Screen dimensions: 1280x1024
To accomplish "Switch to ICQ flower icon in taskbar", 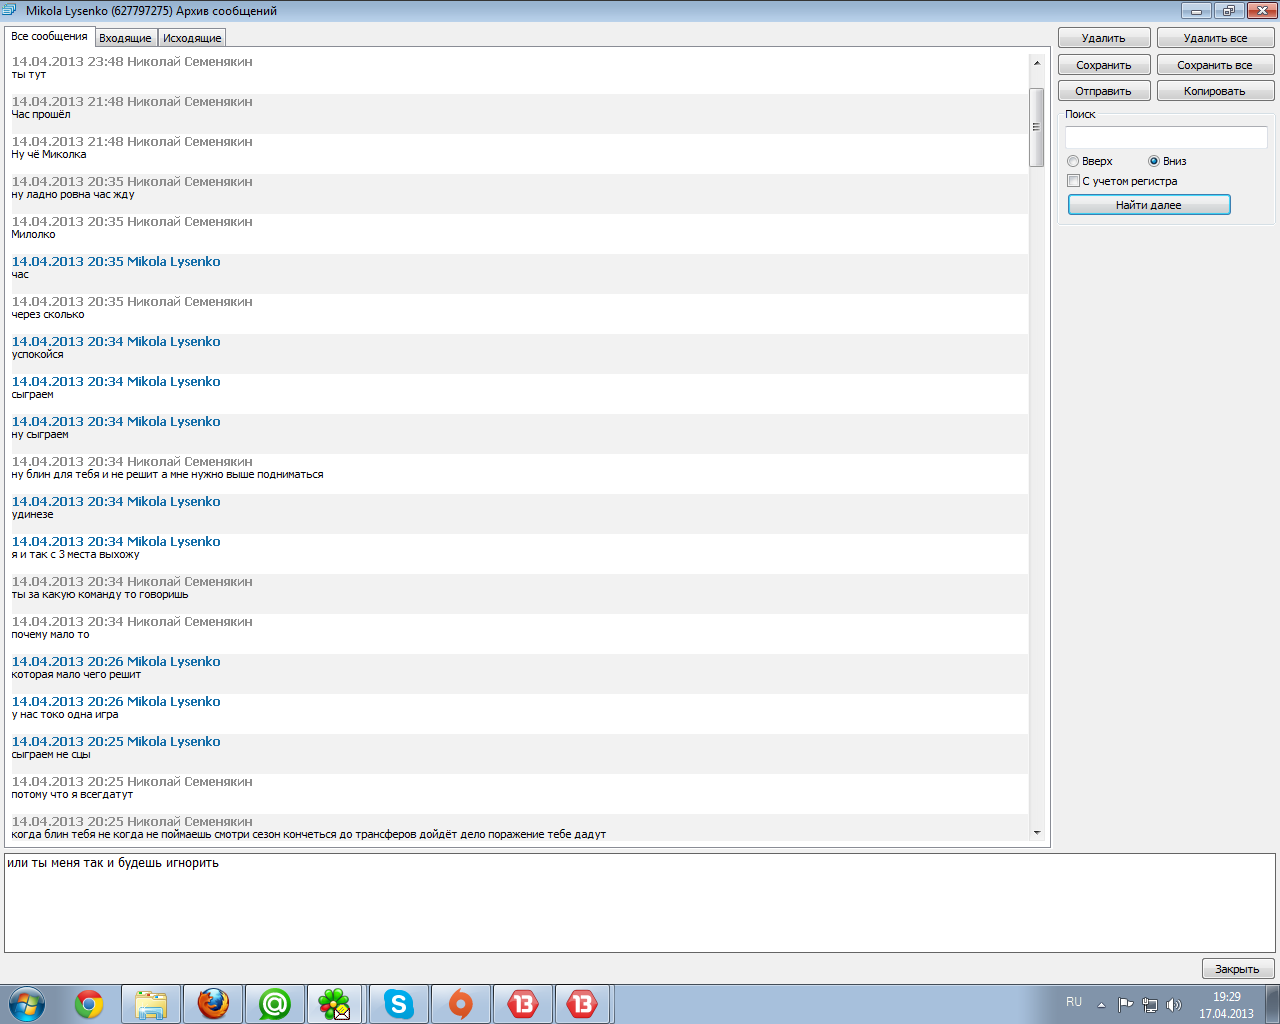I will tap(335, 1004).
